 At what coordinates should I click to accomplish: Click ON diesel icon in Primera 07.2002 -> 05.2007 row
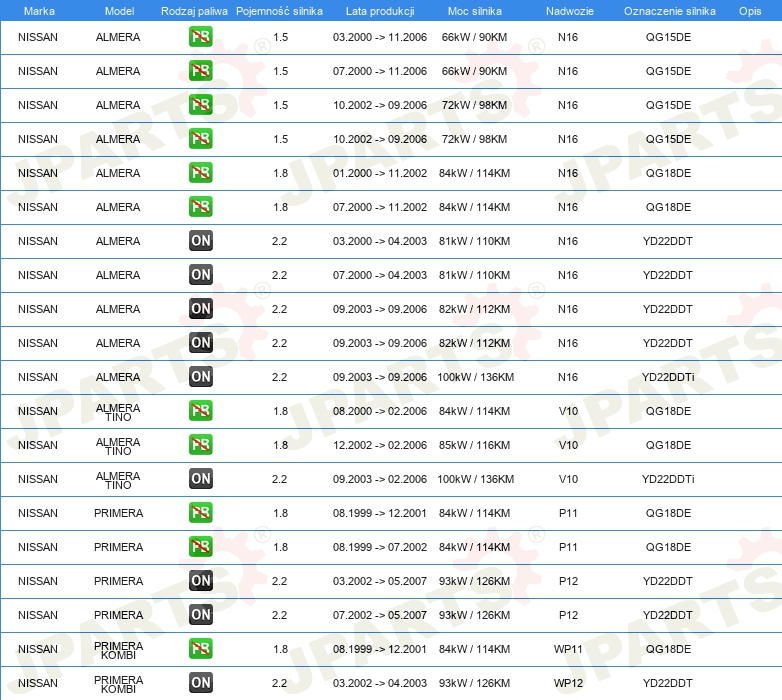[200, 615]
